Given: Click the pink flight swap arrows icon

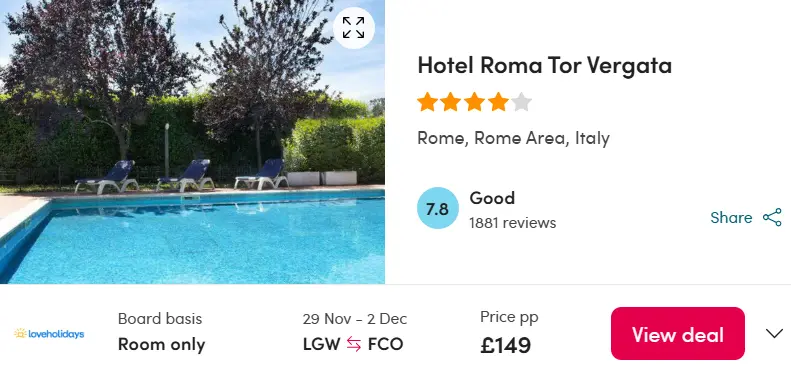Looking at the screenshot, I should point(354,344).
